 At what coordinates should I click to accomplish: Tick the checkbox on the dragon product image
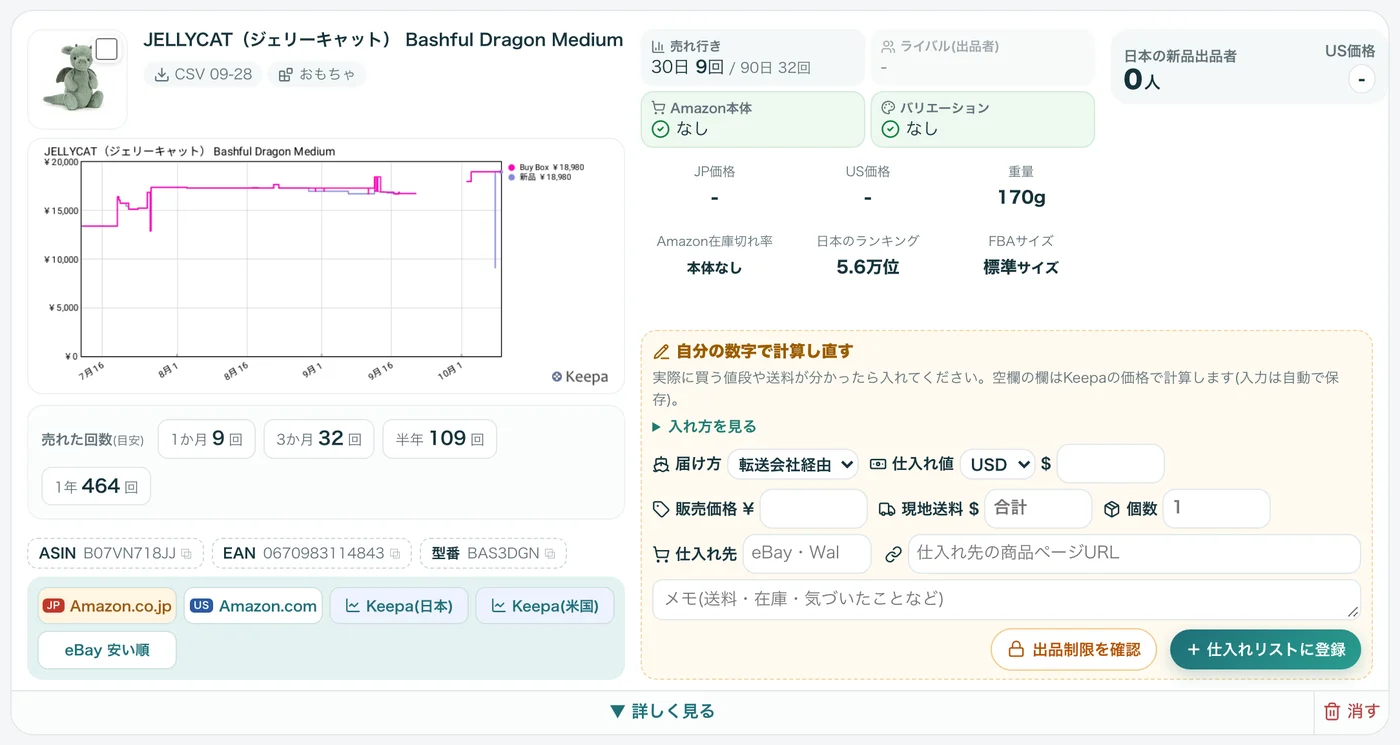tap(106, 49)
